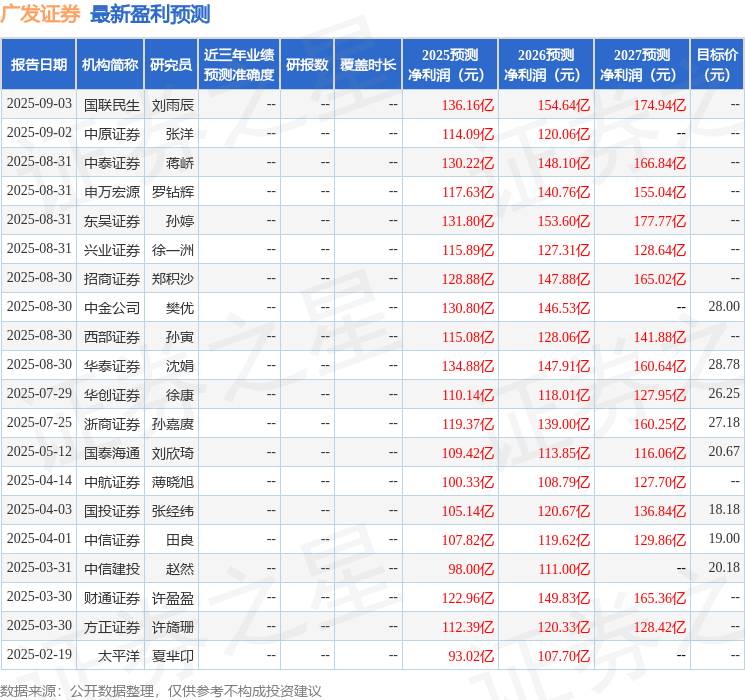Click the 最新盈利预测 heading
Screen dimensions: 745x700
click(150, 14)
